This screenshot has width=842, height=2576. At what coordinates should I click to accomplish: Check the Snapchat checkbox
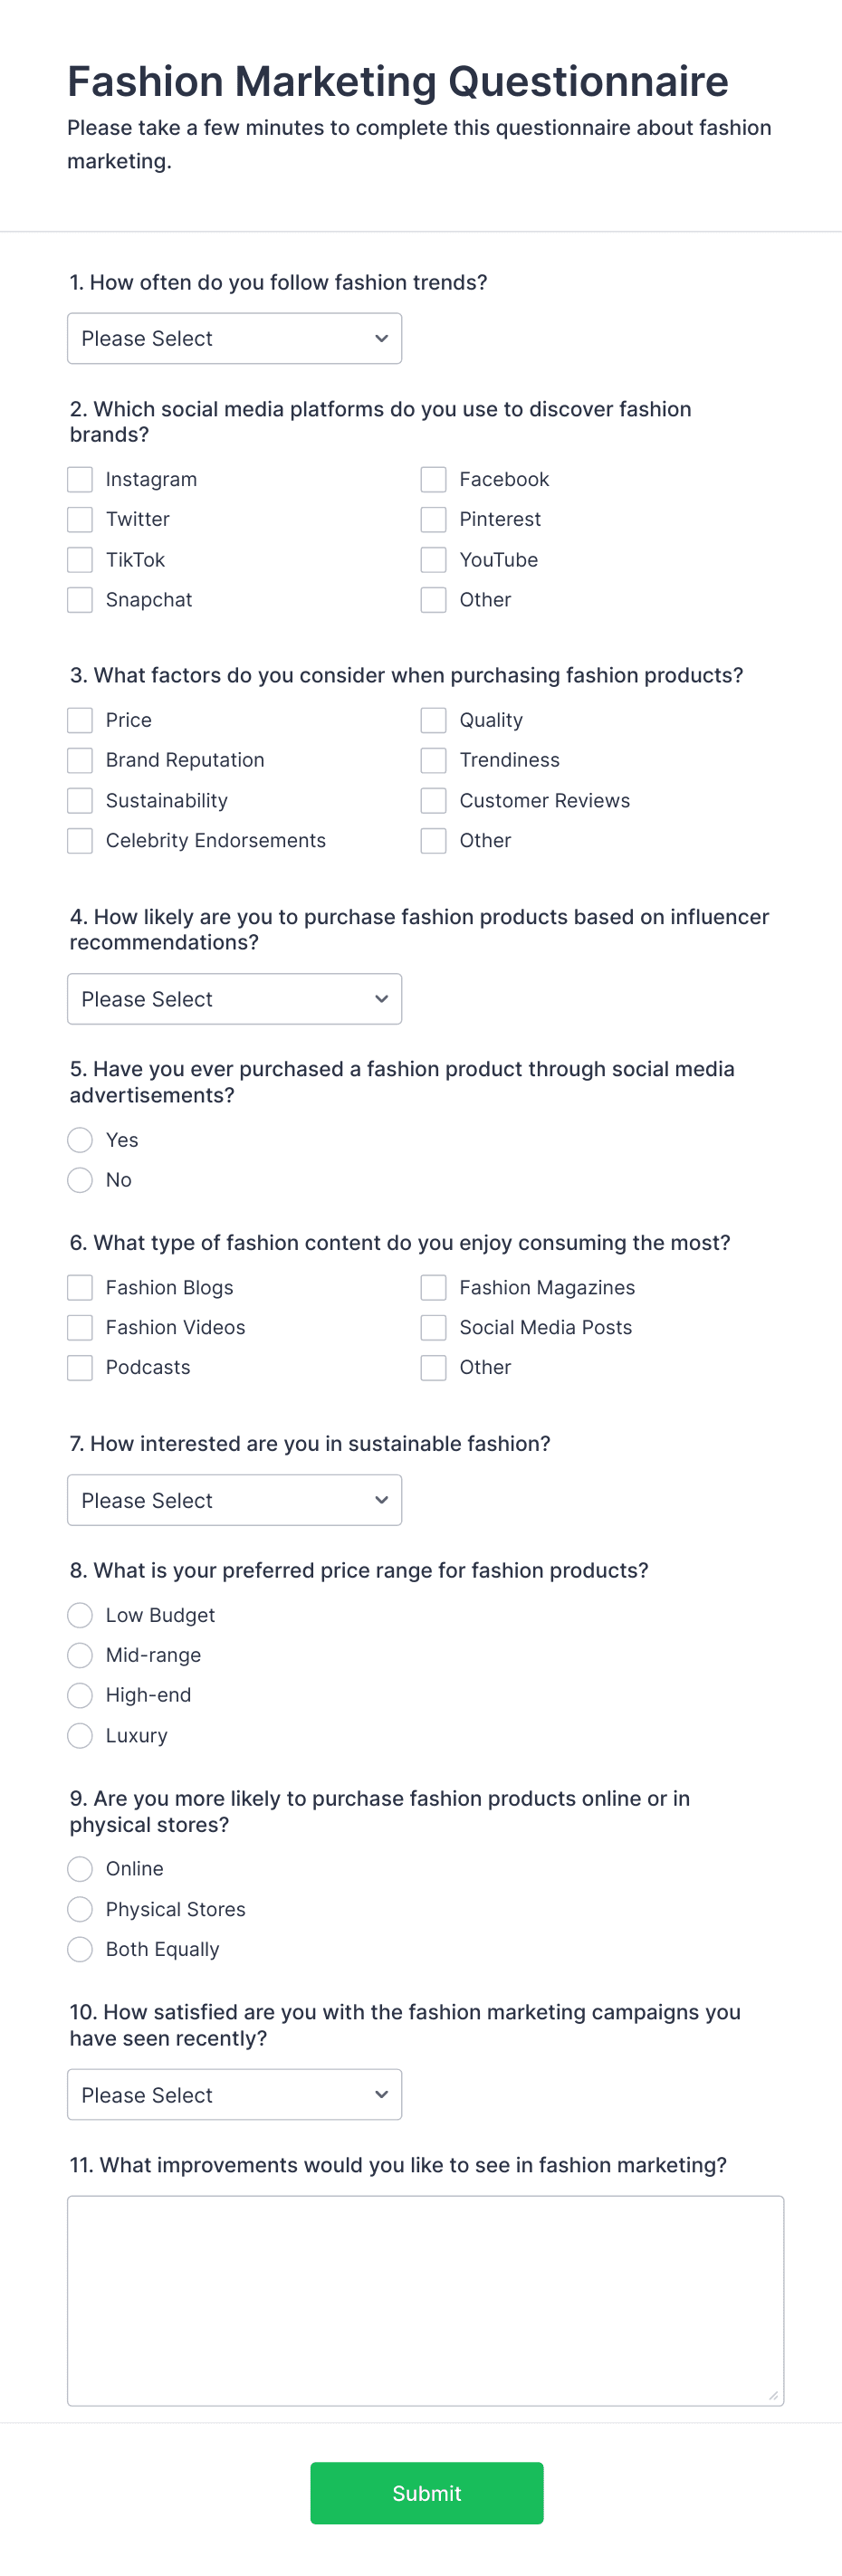79,600
